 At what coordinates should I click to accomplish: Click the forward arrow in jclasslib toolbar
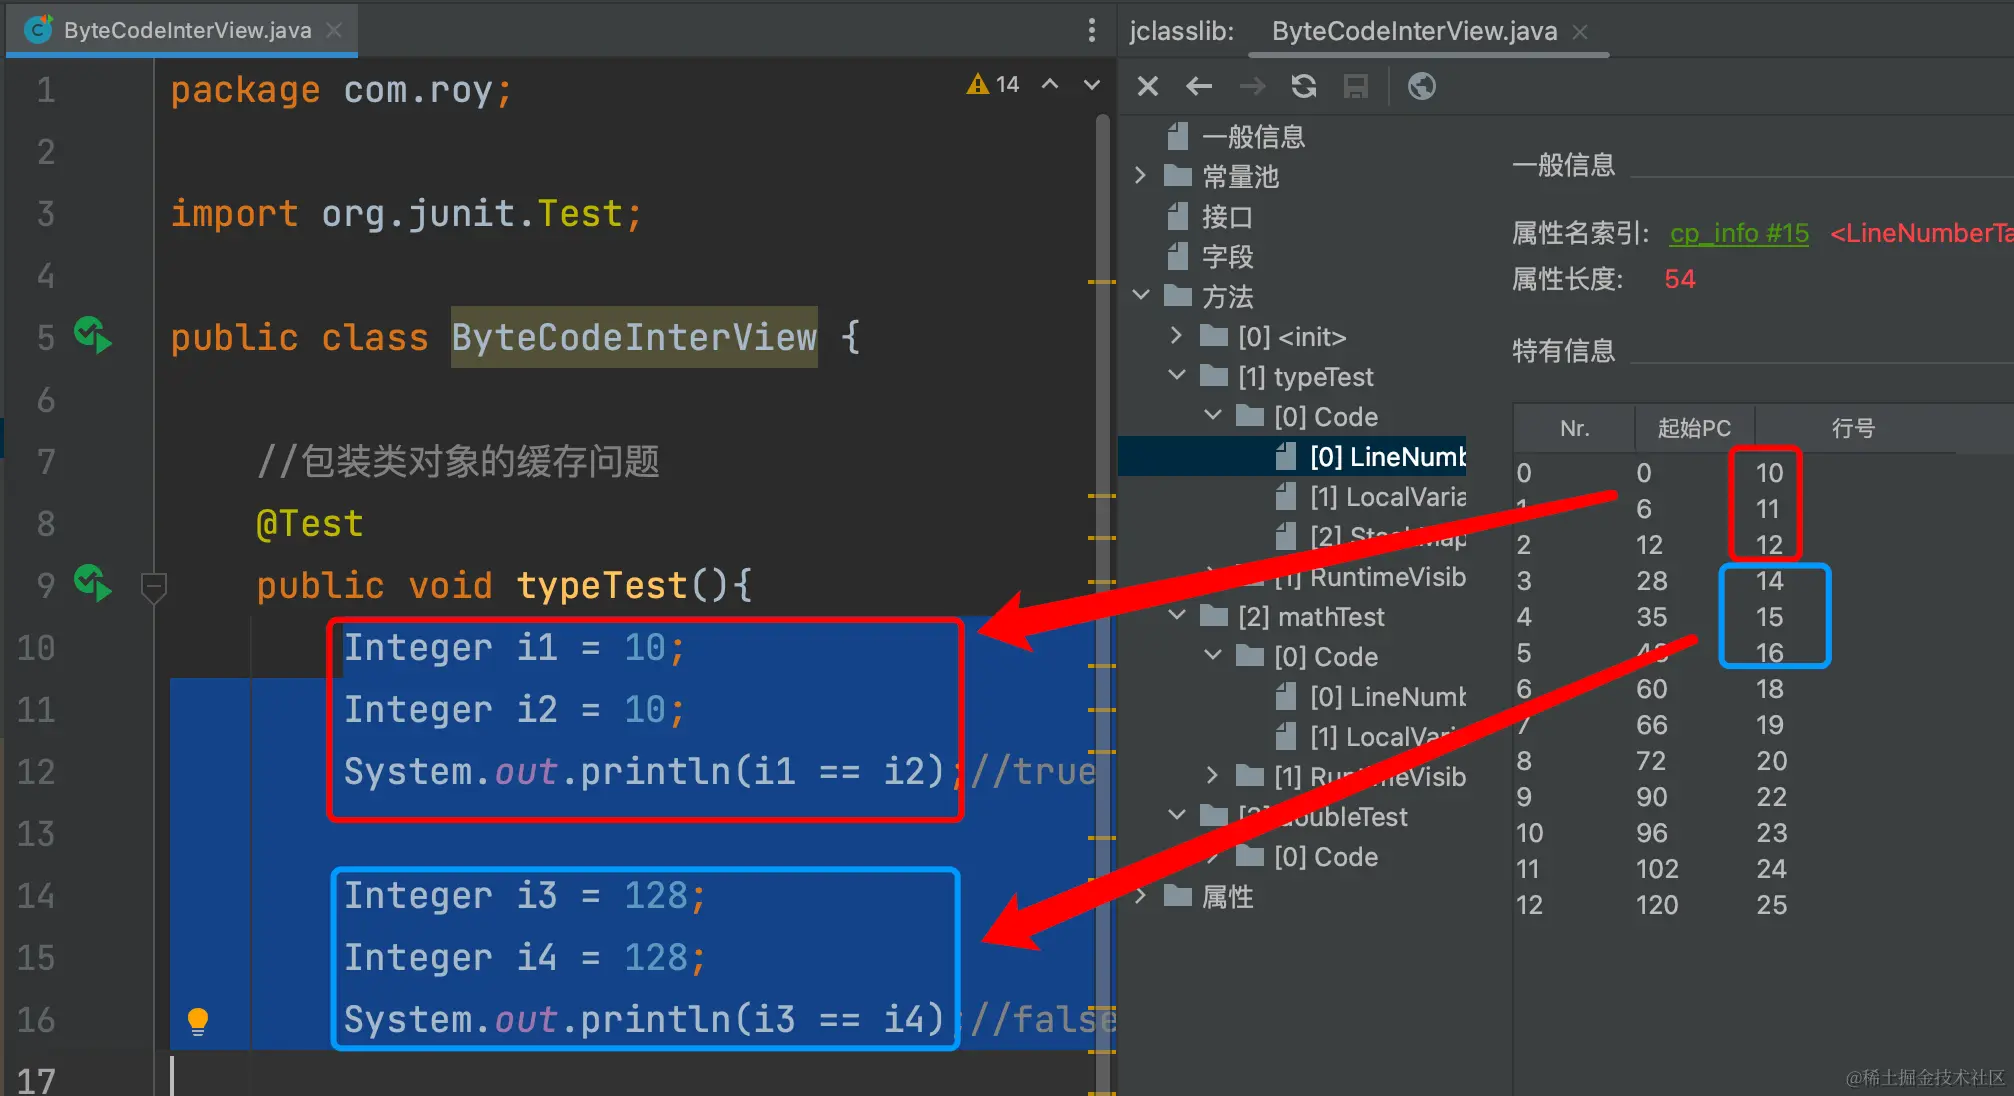pyautogui.click(x=1252, y=87)
